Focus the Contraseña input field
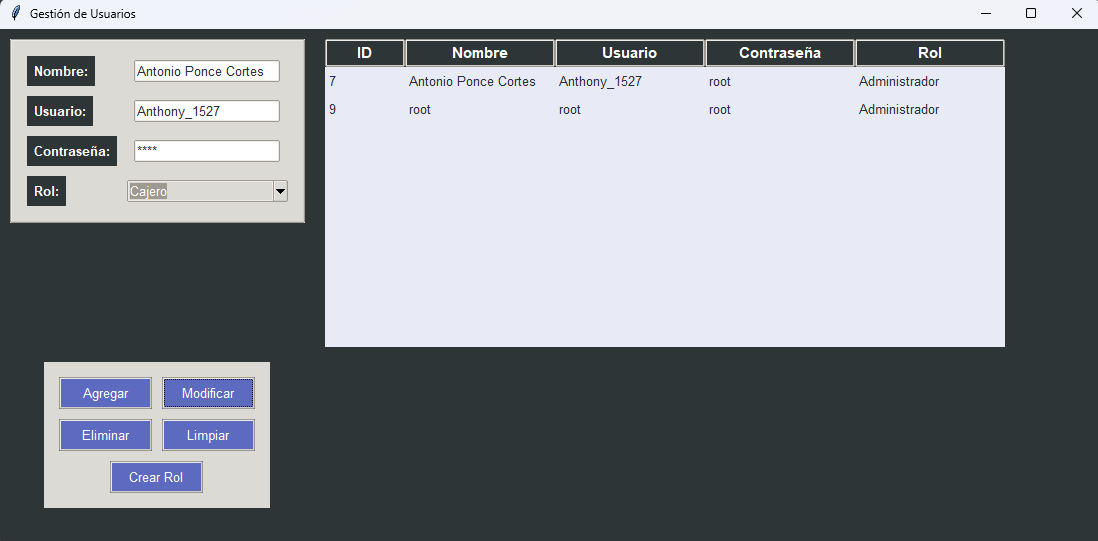The height and width of the screenshot is (541, 1098). tap(207, 151)
